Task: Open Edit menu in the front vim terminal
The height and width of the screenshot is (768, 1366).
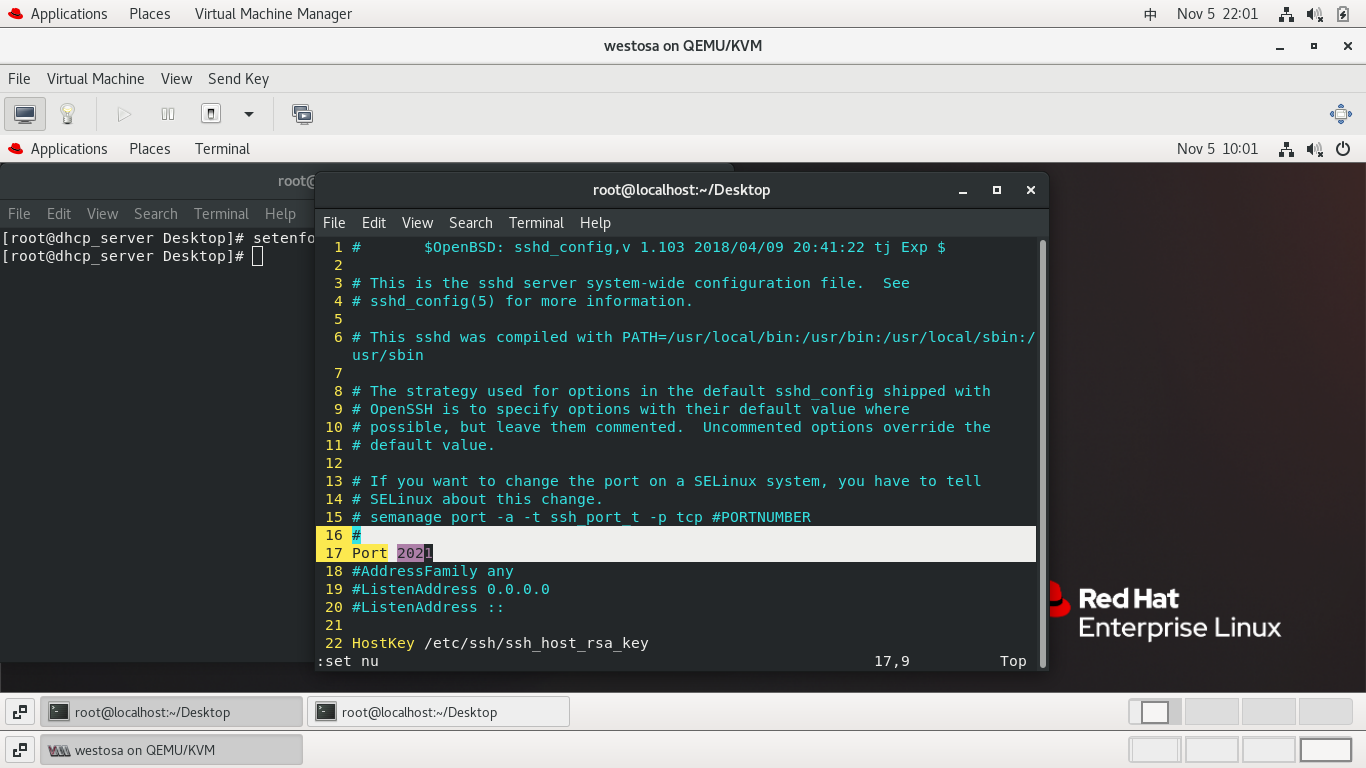Action: click(374, 223)
